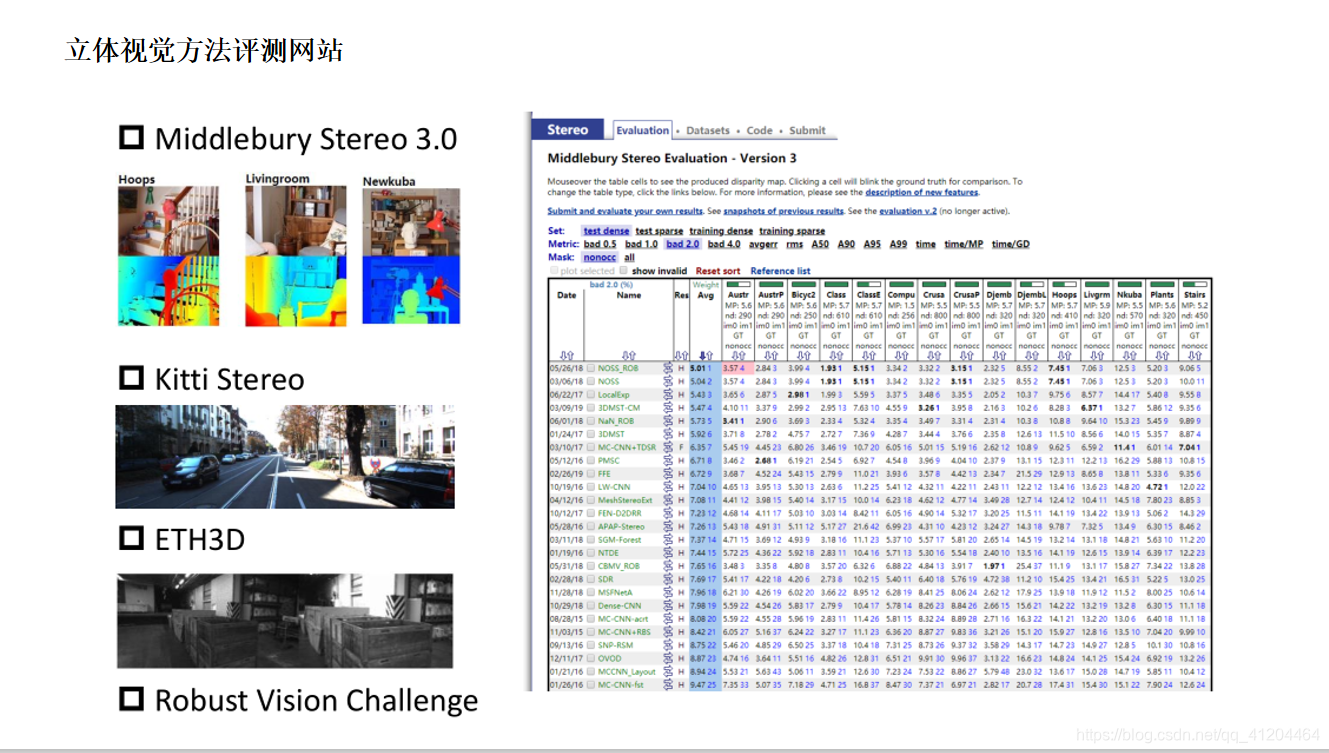Tick the LW-CNN row checkbox
The image size is (1329, 753).
coord(591,486)
